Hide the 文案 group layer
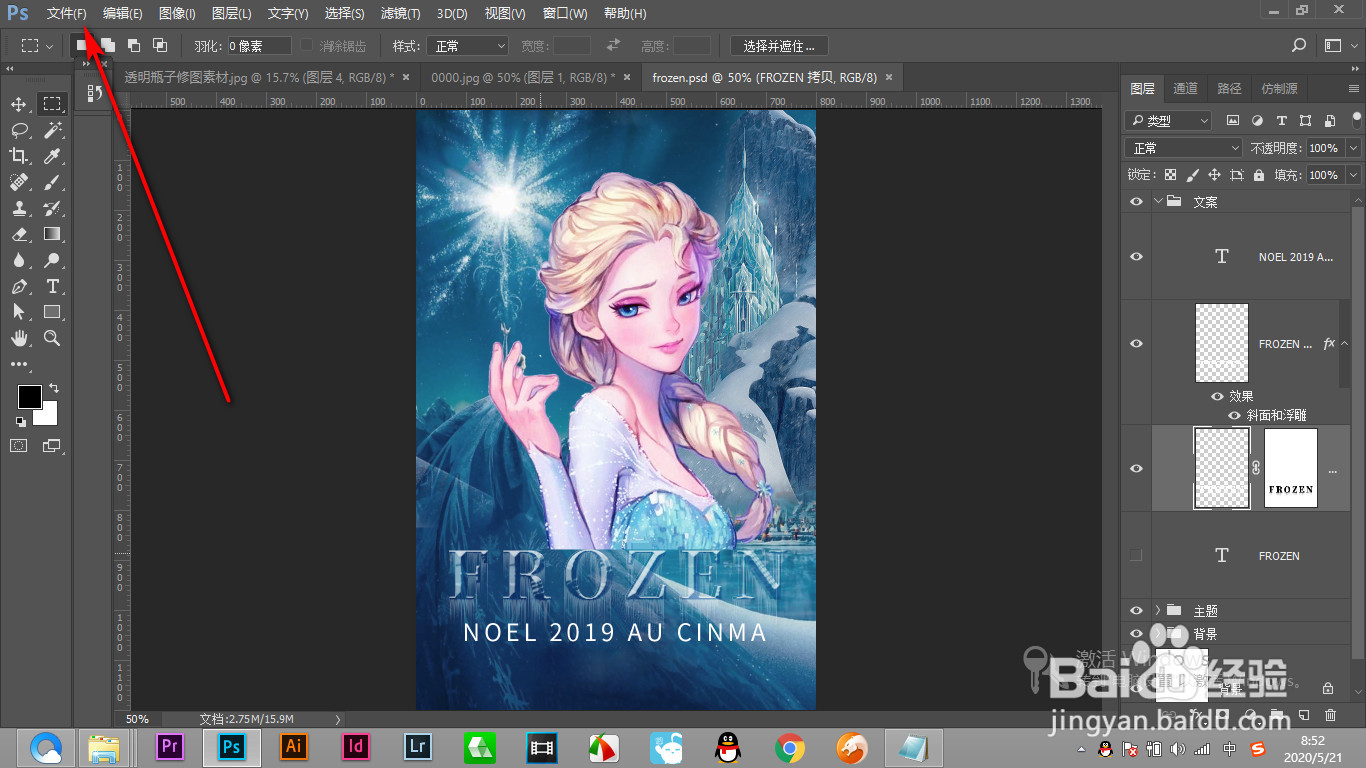The height and width of the screenshot is (768, 1366). pos(1136,201)
